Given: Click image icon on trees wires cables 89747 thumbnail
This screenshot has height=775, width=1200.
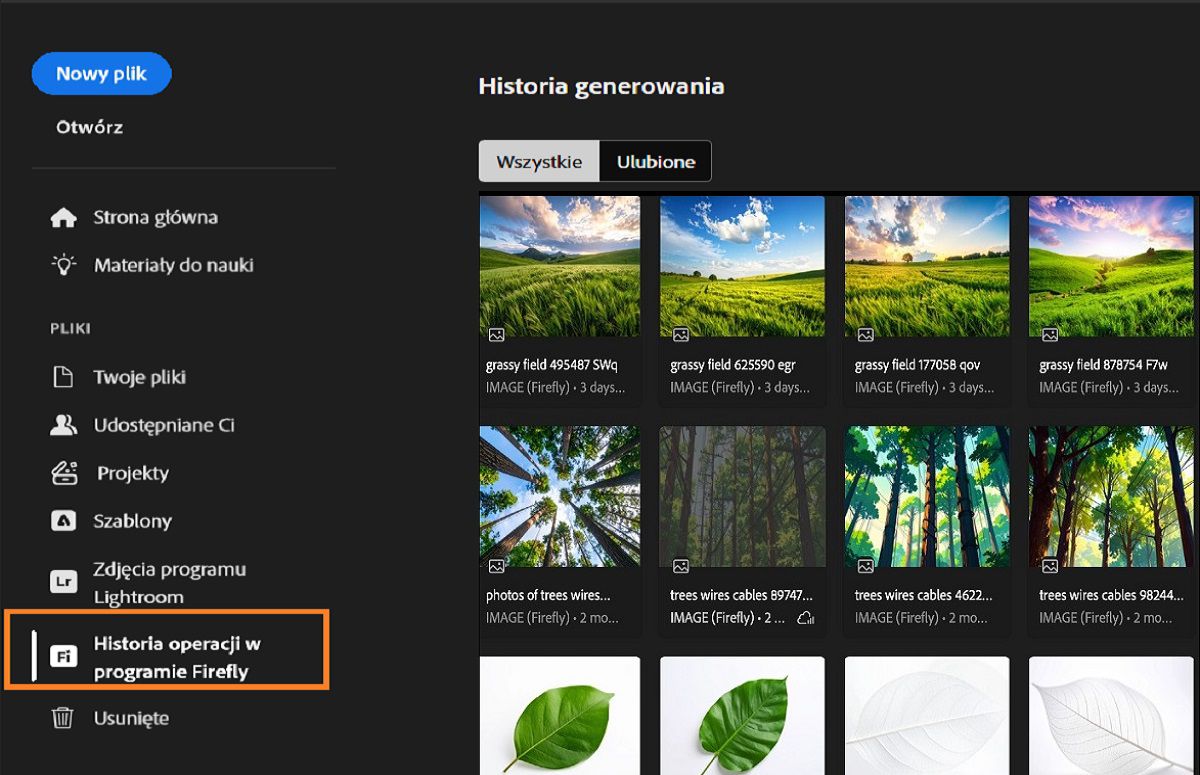Looking at the screenshot, I should pyautogui.click(x=681, y=566).
